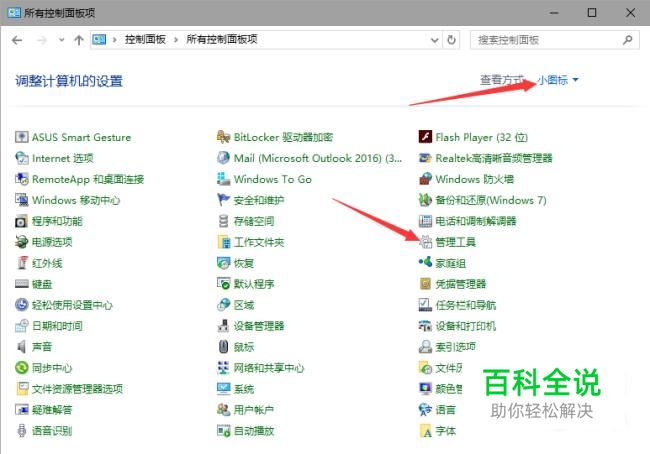Open the 设备和打印机 link

466,326
